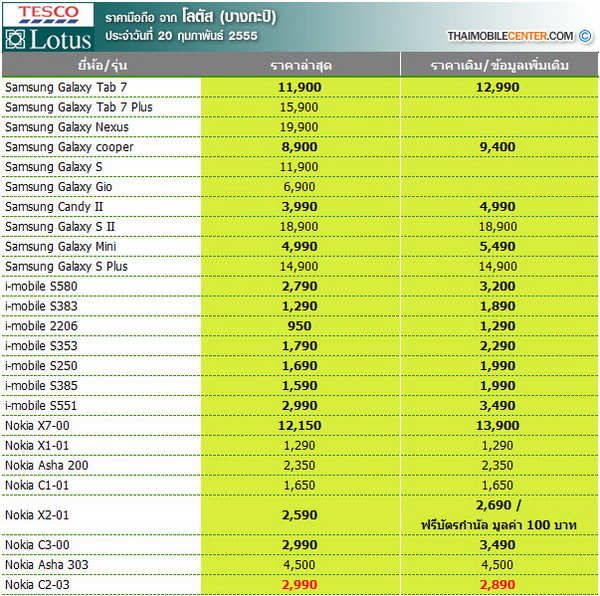Click the i-mobile S551 model name
The image size is (600, 596).
coord(41,406)
